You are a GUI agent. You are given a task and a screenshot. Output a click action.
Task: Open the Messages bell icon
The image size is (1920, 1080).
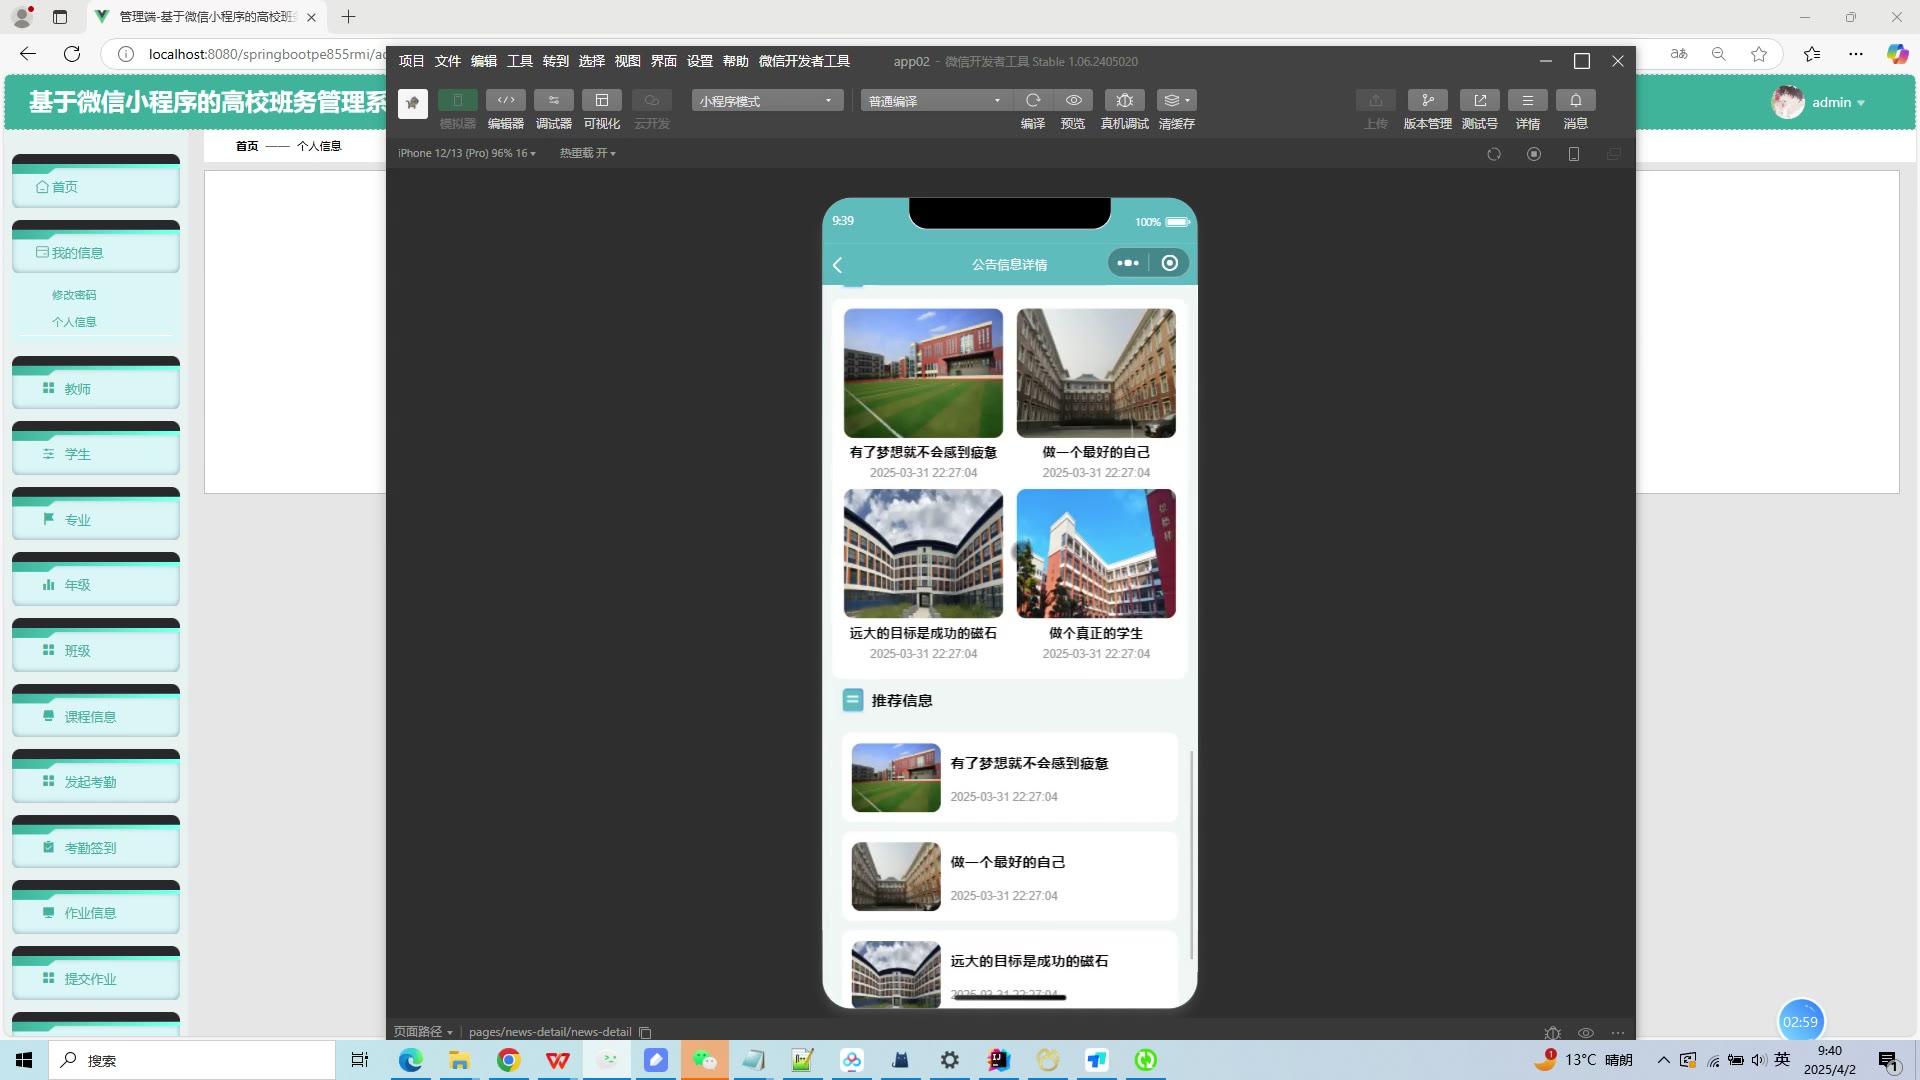coord(1575,100)
